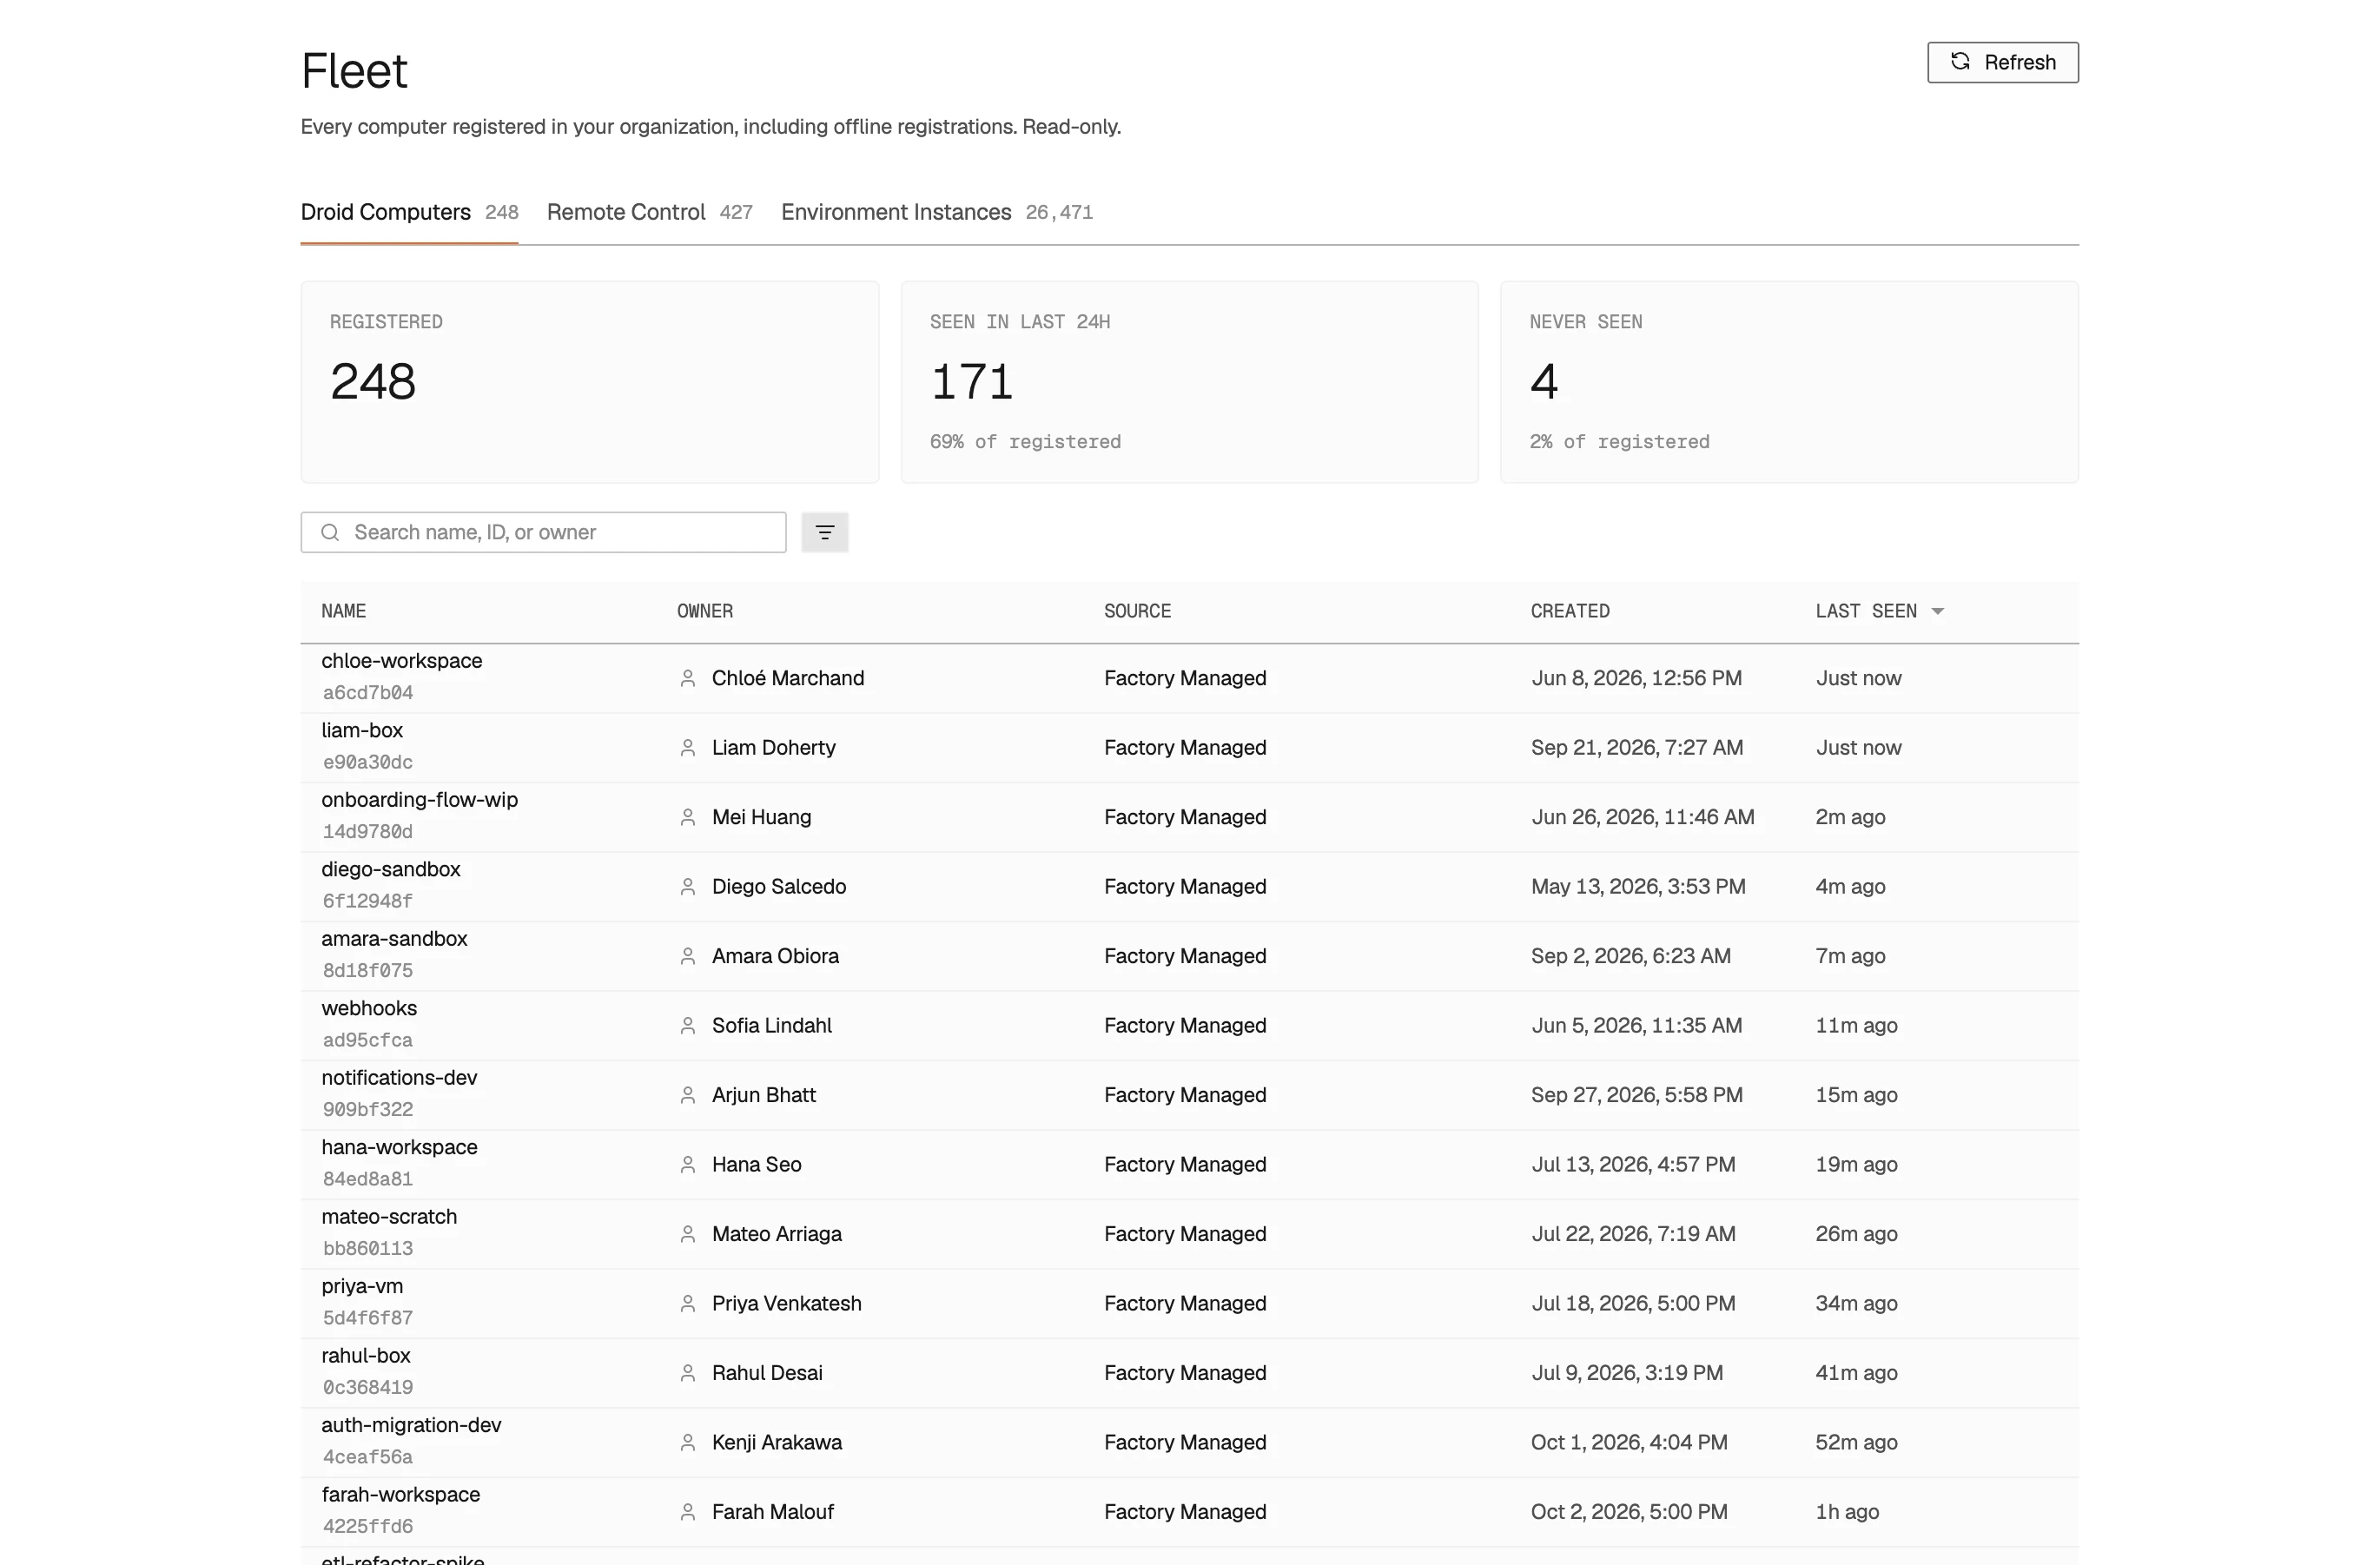Screen dimensions: 2380x1565
Task: Click the user icon beside Chloé Marchand
Action: coord(687,678)
